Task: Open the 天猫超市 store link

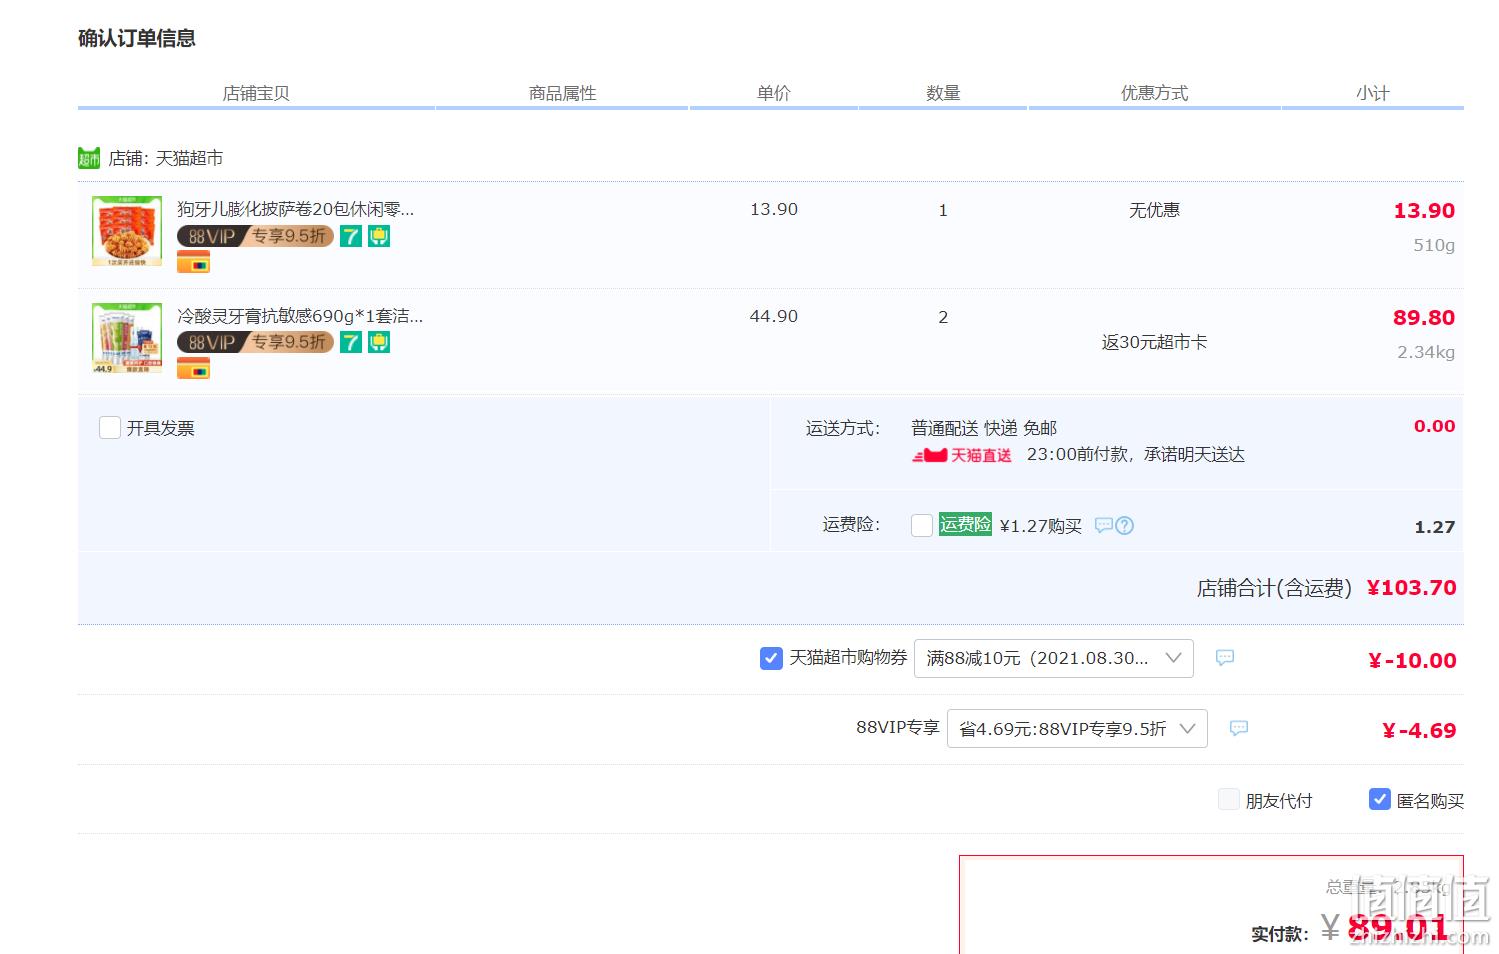Action: pos(189,158)
